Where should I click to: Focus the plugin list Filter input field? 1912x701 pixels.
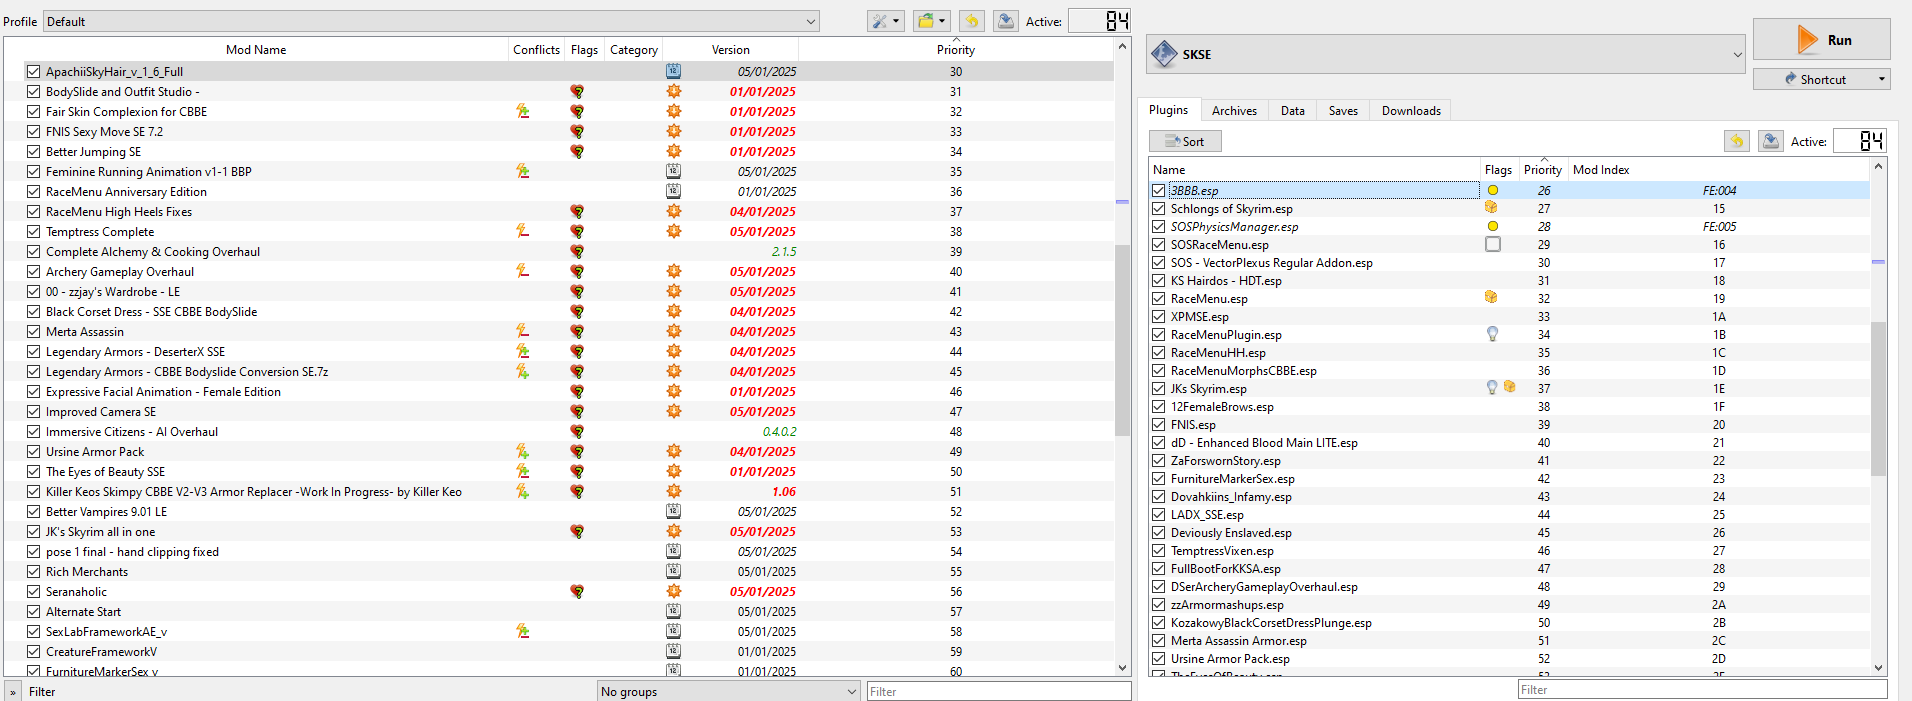pos(1702,689)
